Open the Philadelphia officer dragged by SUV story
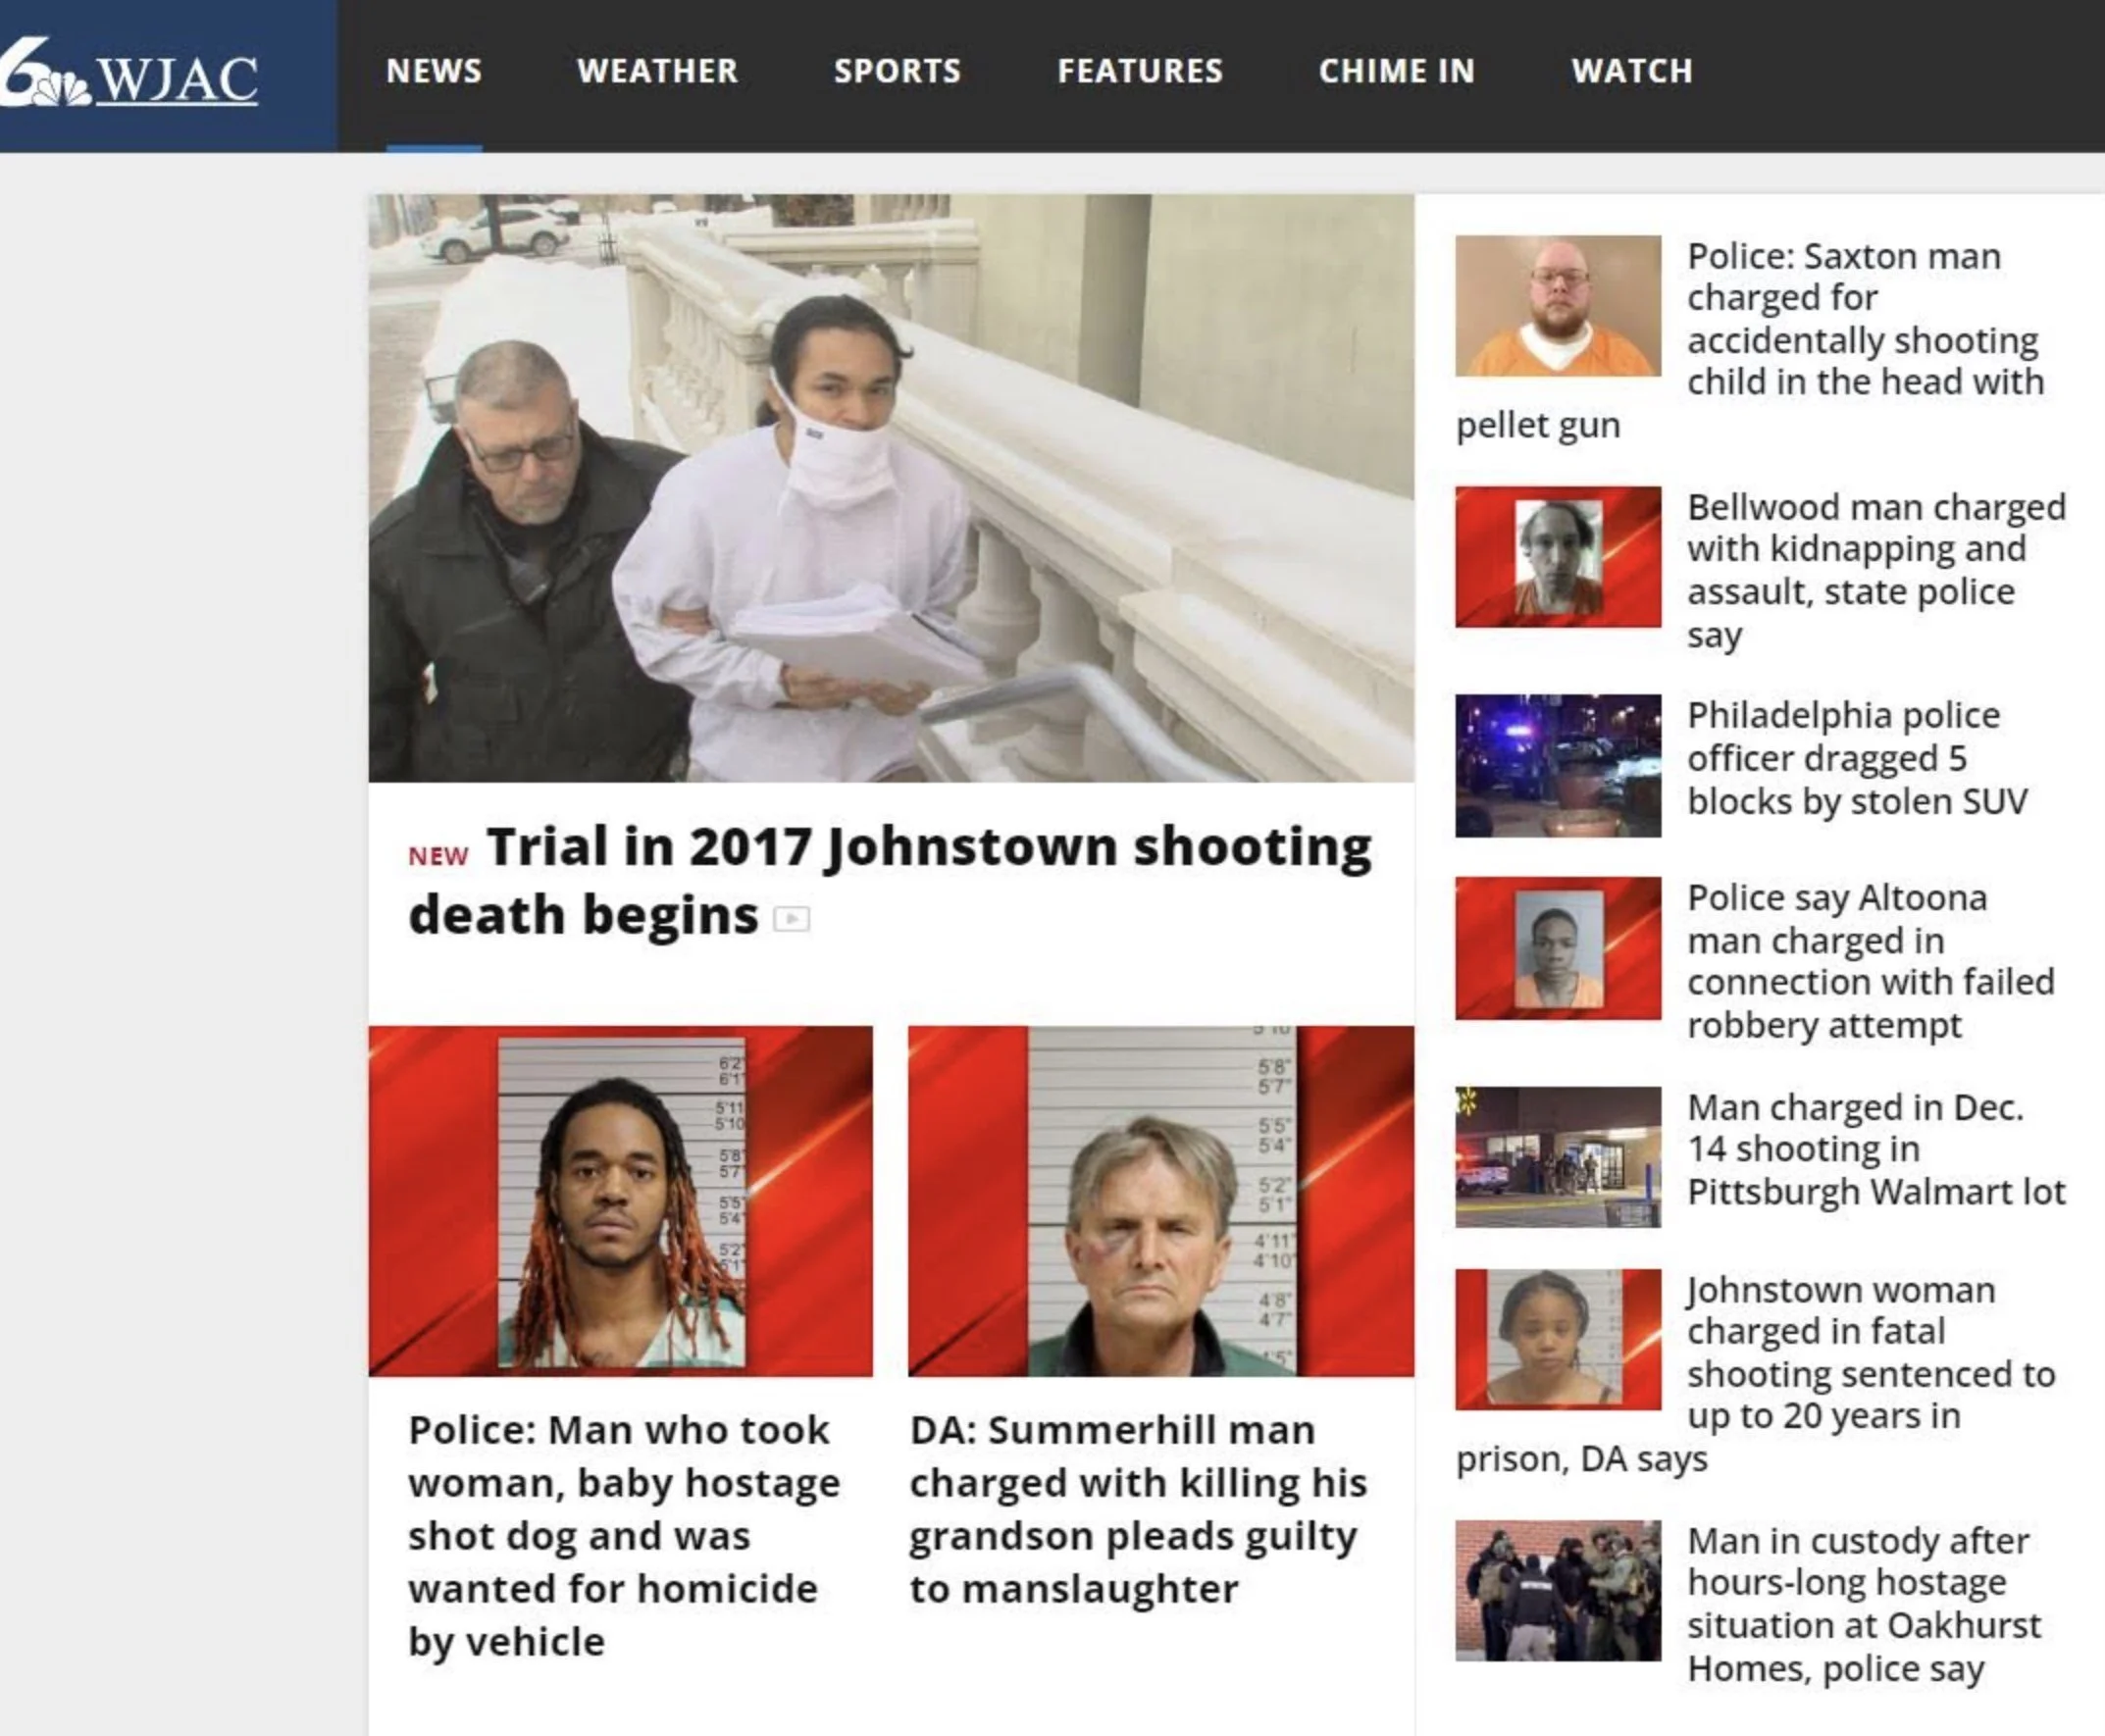This screenshot has height=1736, width=2105. (x=1858, y=758)
